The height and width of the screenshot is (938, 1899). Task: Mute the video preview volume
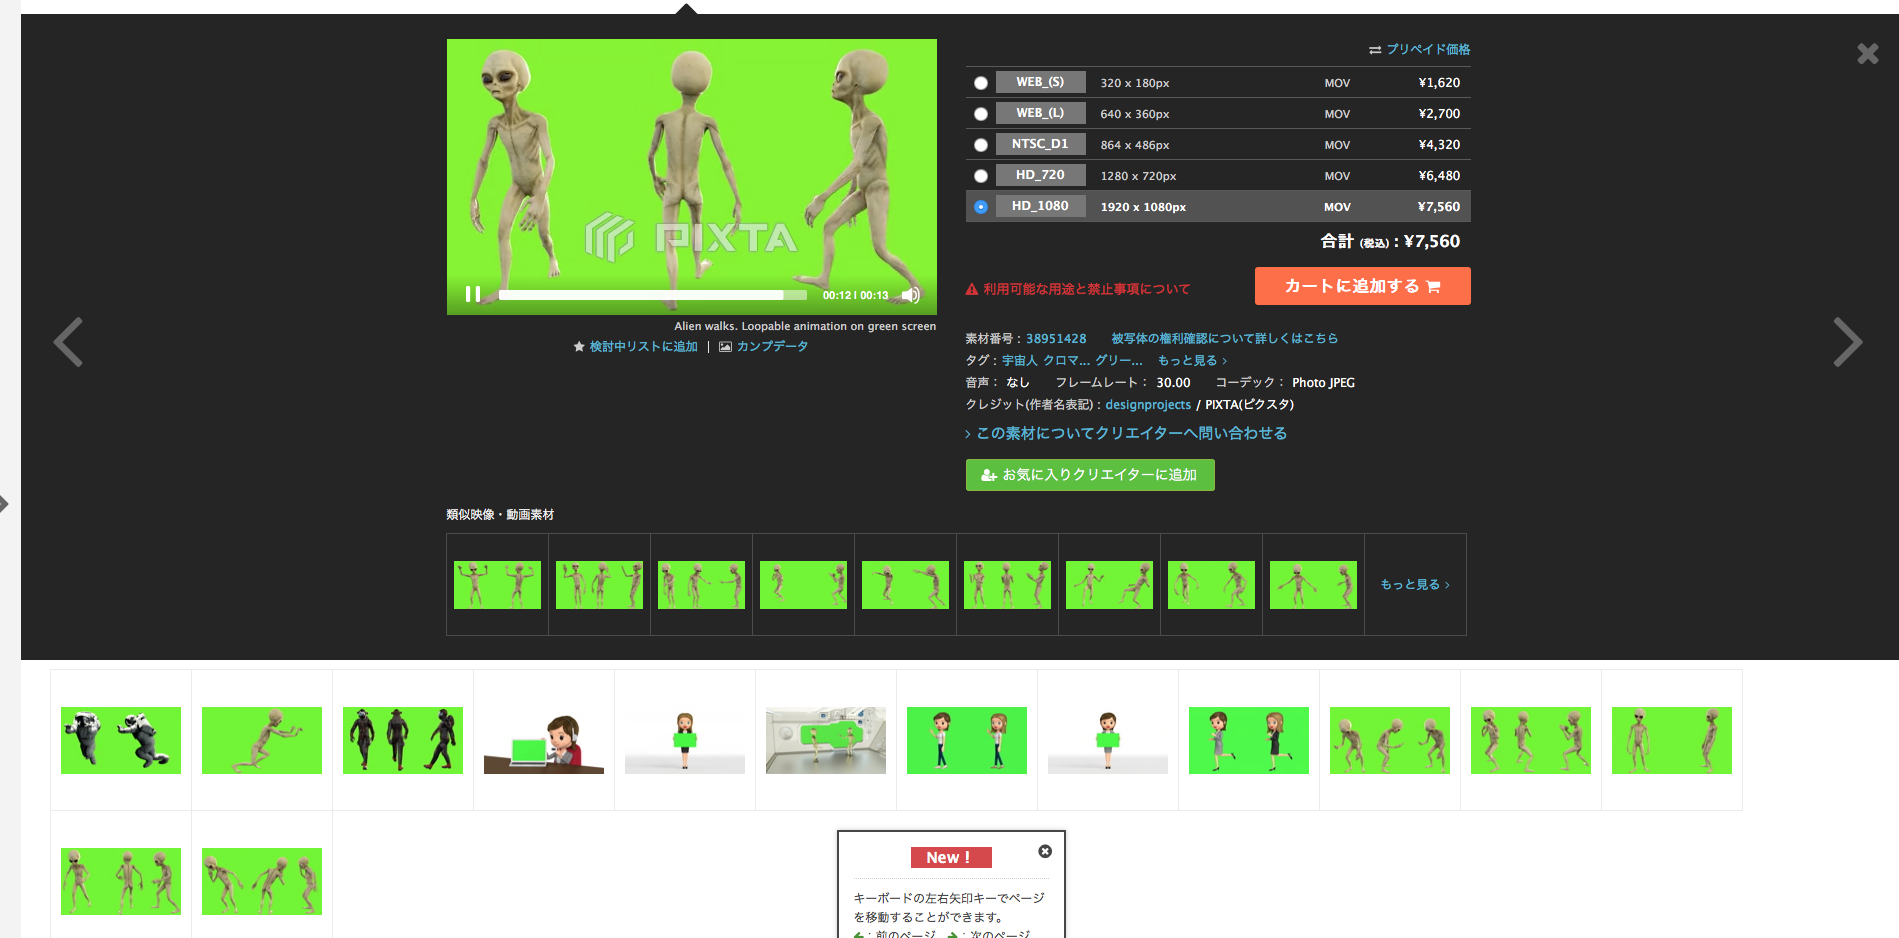(911, 295)
